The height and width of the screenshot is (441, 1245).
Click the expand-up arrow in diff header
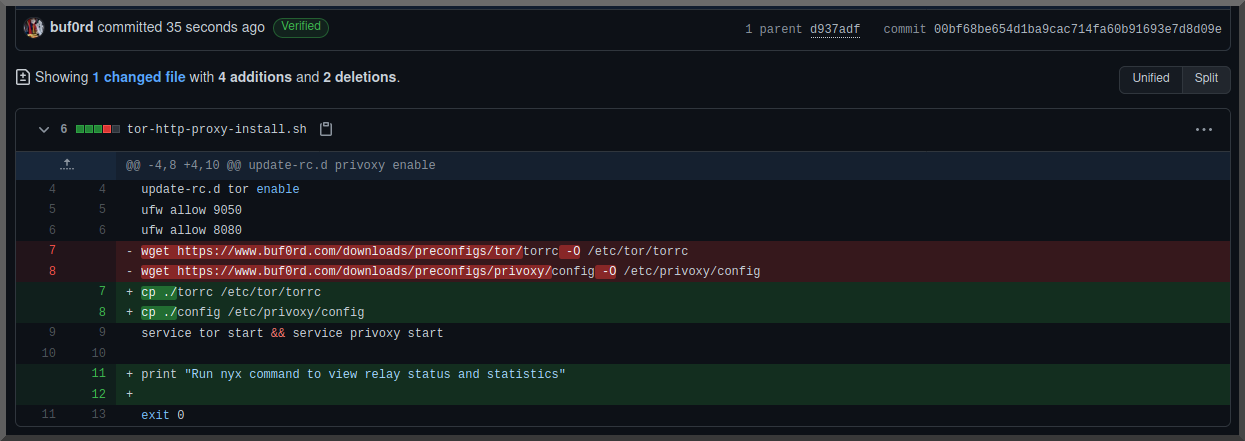(67, 164)
